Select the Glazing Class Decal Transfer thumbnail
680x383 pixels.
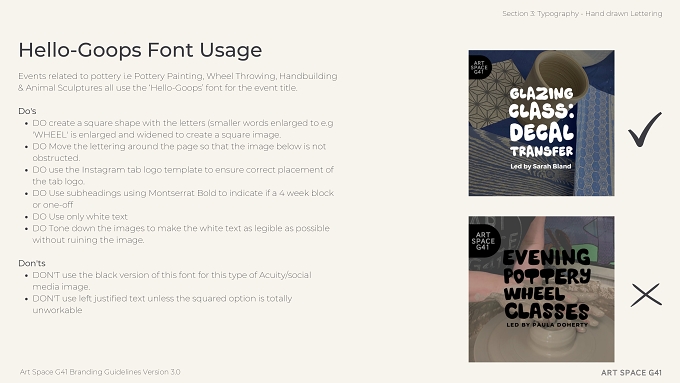541,123
